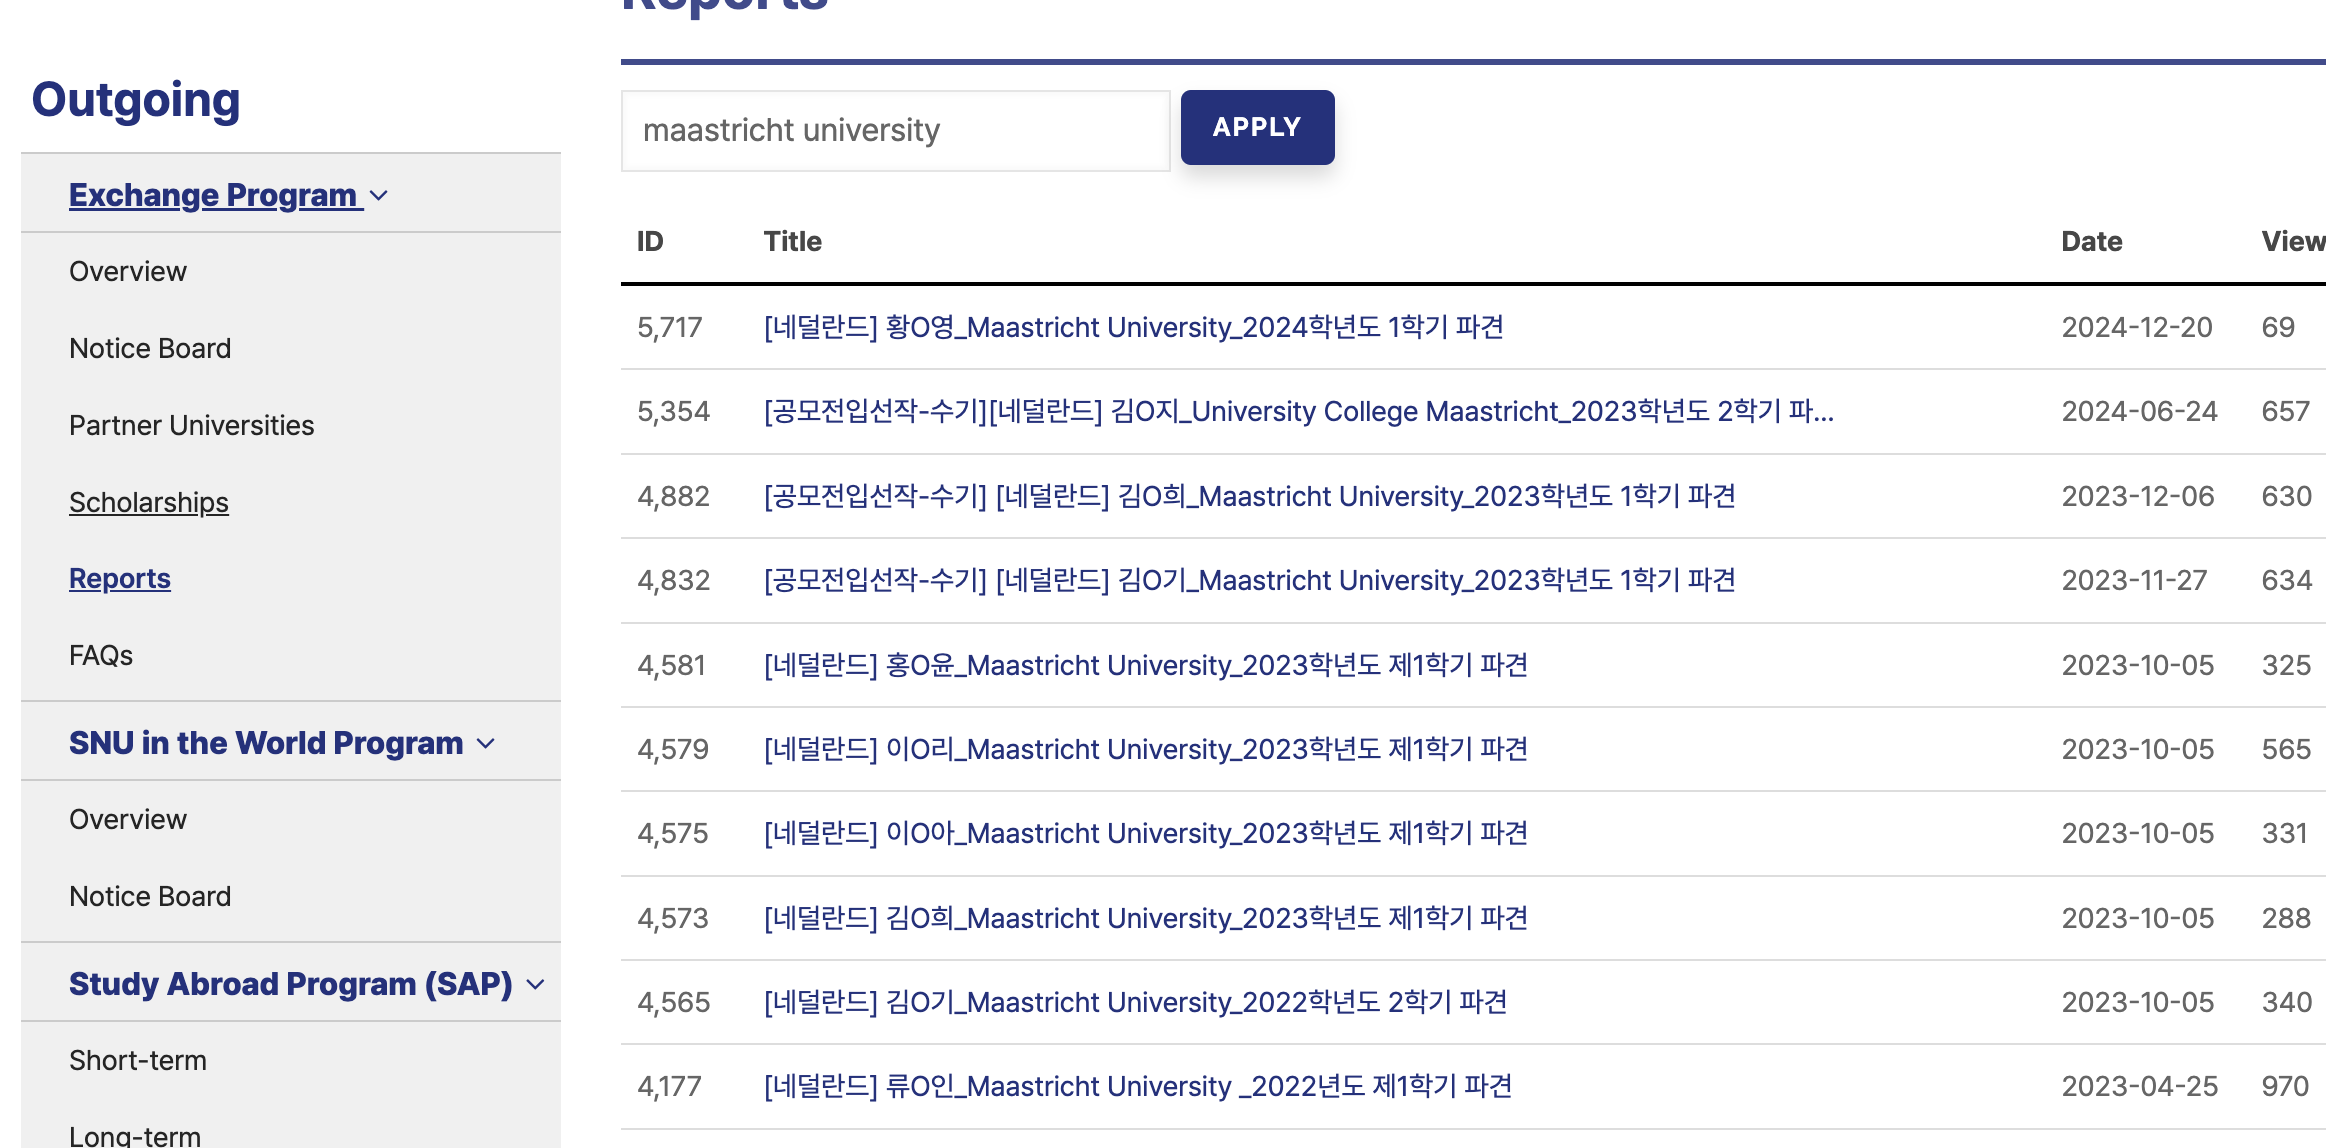Viewport: 2326px width, 1148px height.
Task: Click the APPLY search button
Action: pos(1257,128)
